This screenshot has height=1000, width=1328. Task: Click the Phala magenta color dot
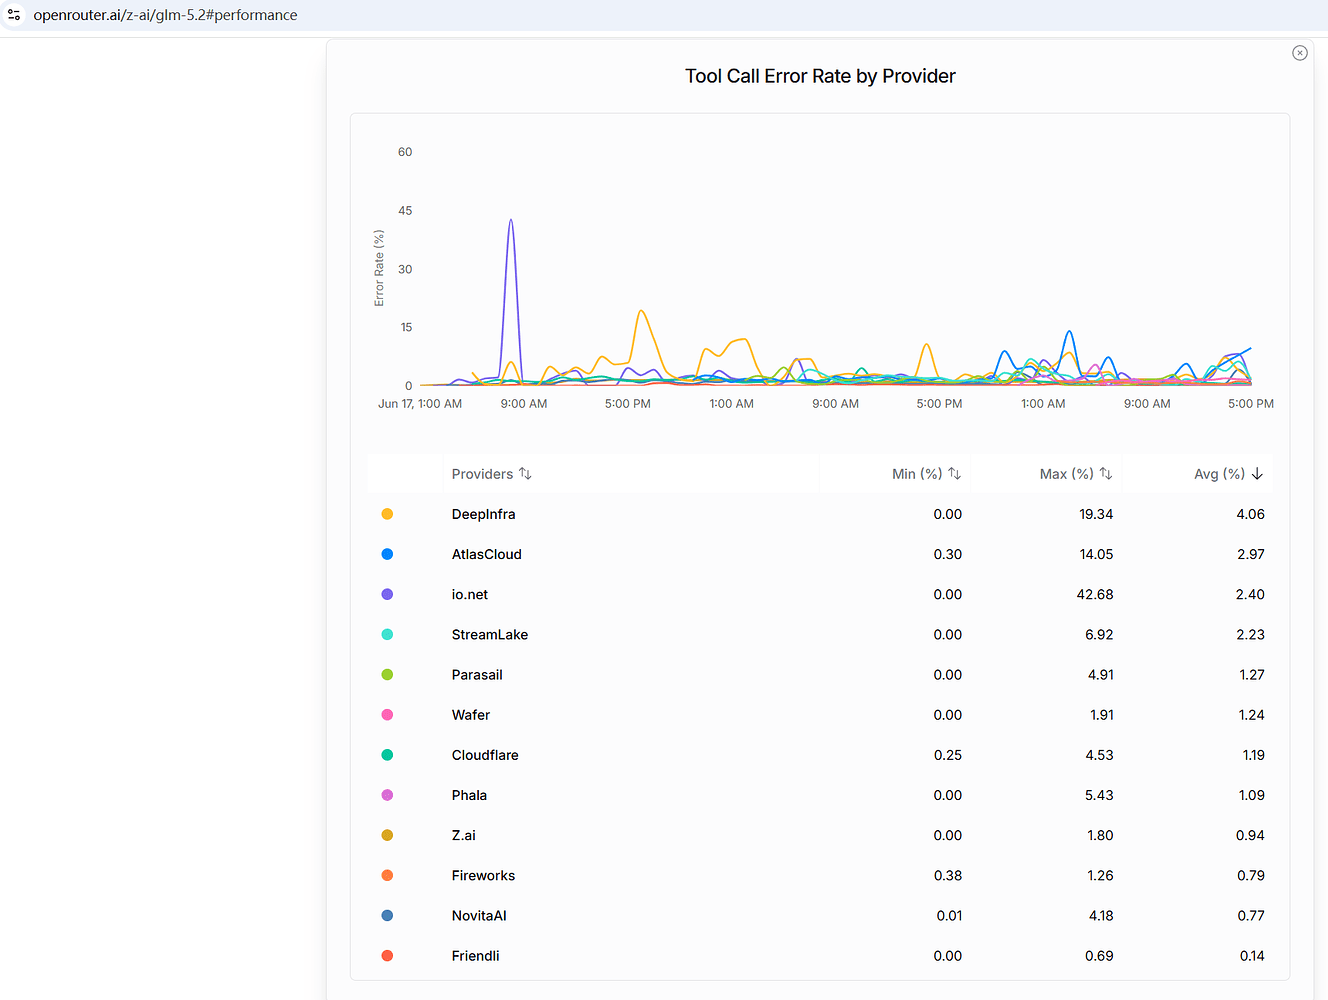[x=387, y=795]
